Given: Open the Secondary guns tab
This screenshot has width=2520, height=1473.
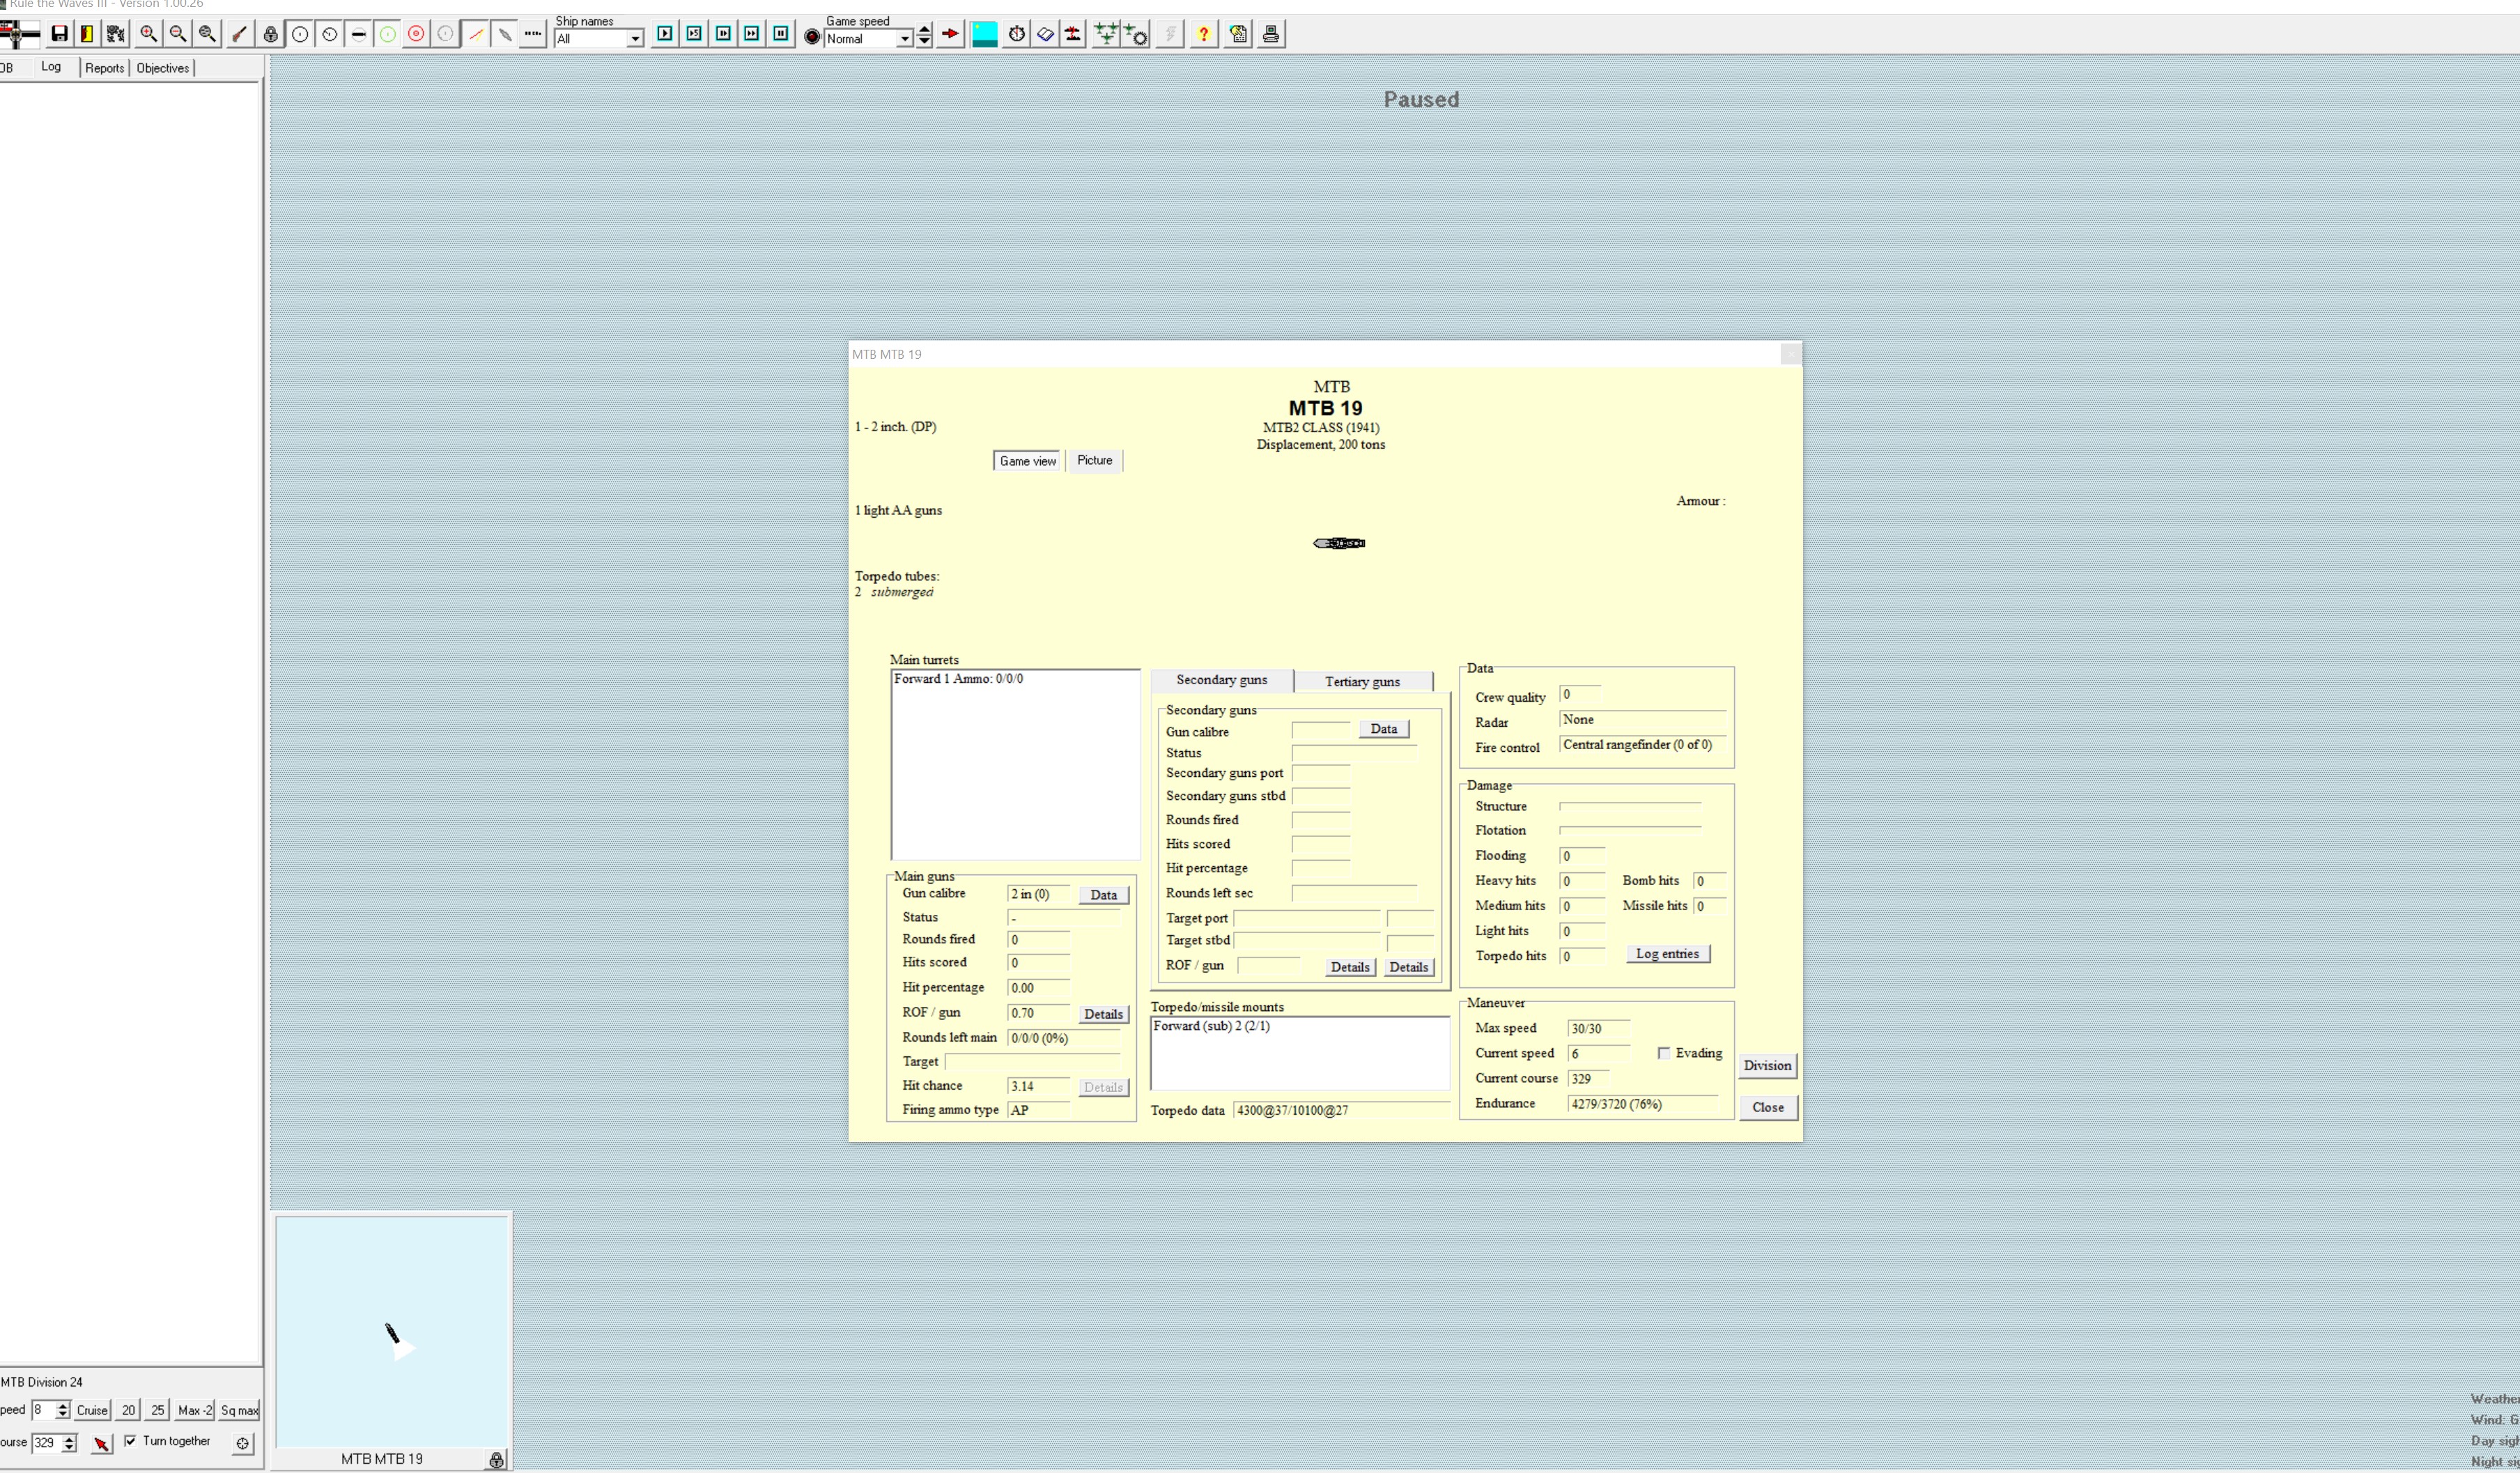Looking at the screenshot, I should [x=1221, y=680].
